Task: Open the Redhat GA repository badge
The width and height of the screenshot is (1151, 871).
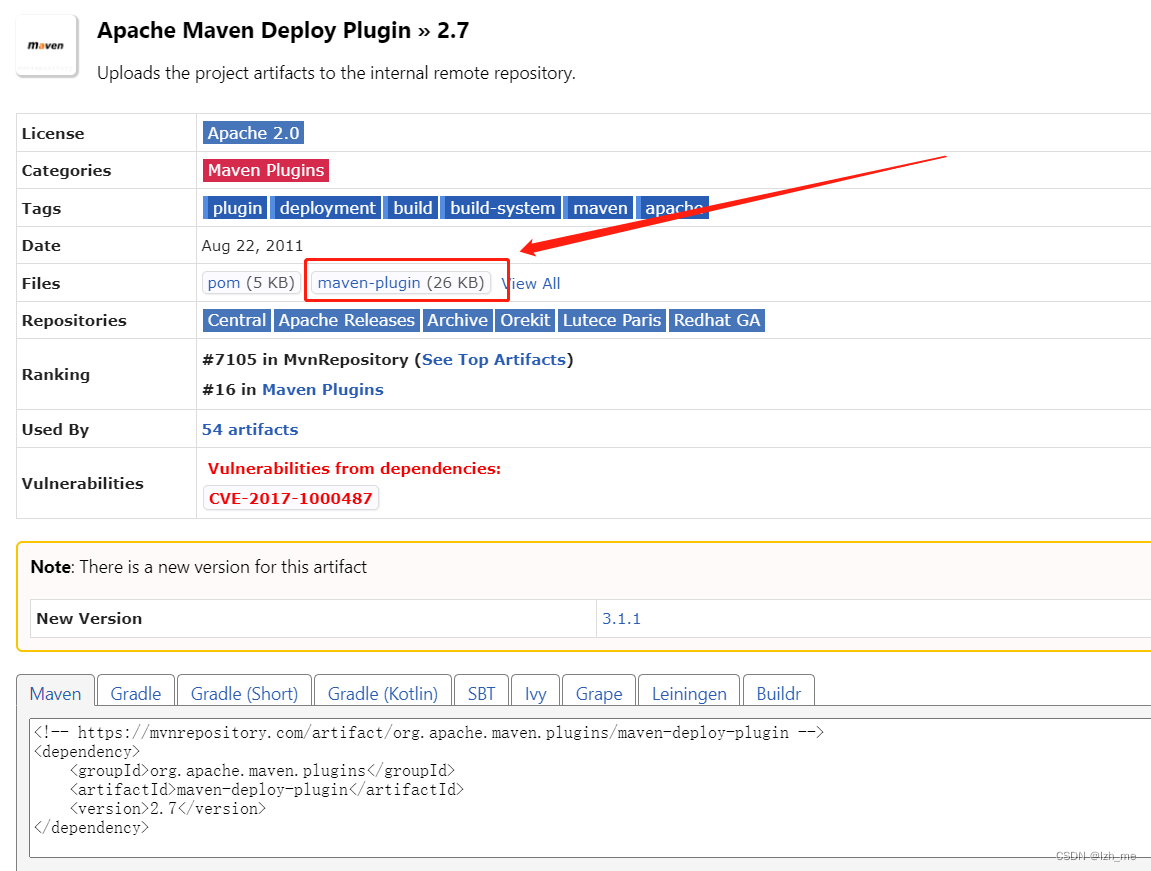Action: pos(716,320)
